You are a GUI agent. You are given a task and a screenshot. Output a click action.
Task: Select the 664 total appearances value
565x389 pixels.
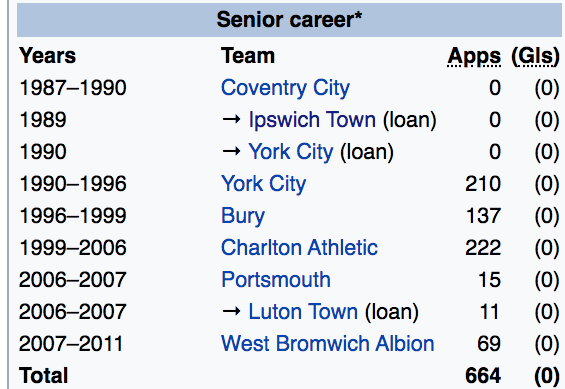483,376
